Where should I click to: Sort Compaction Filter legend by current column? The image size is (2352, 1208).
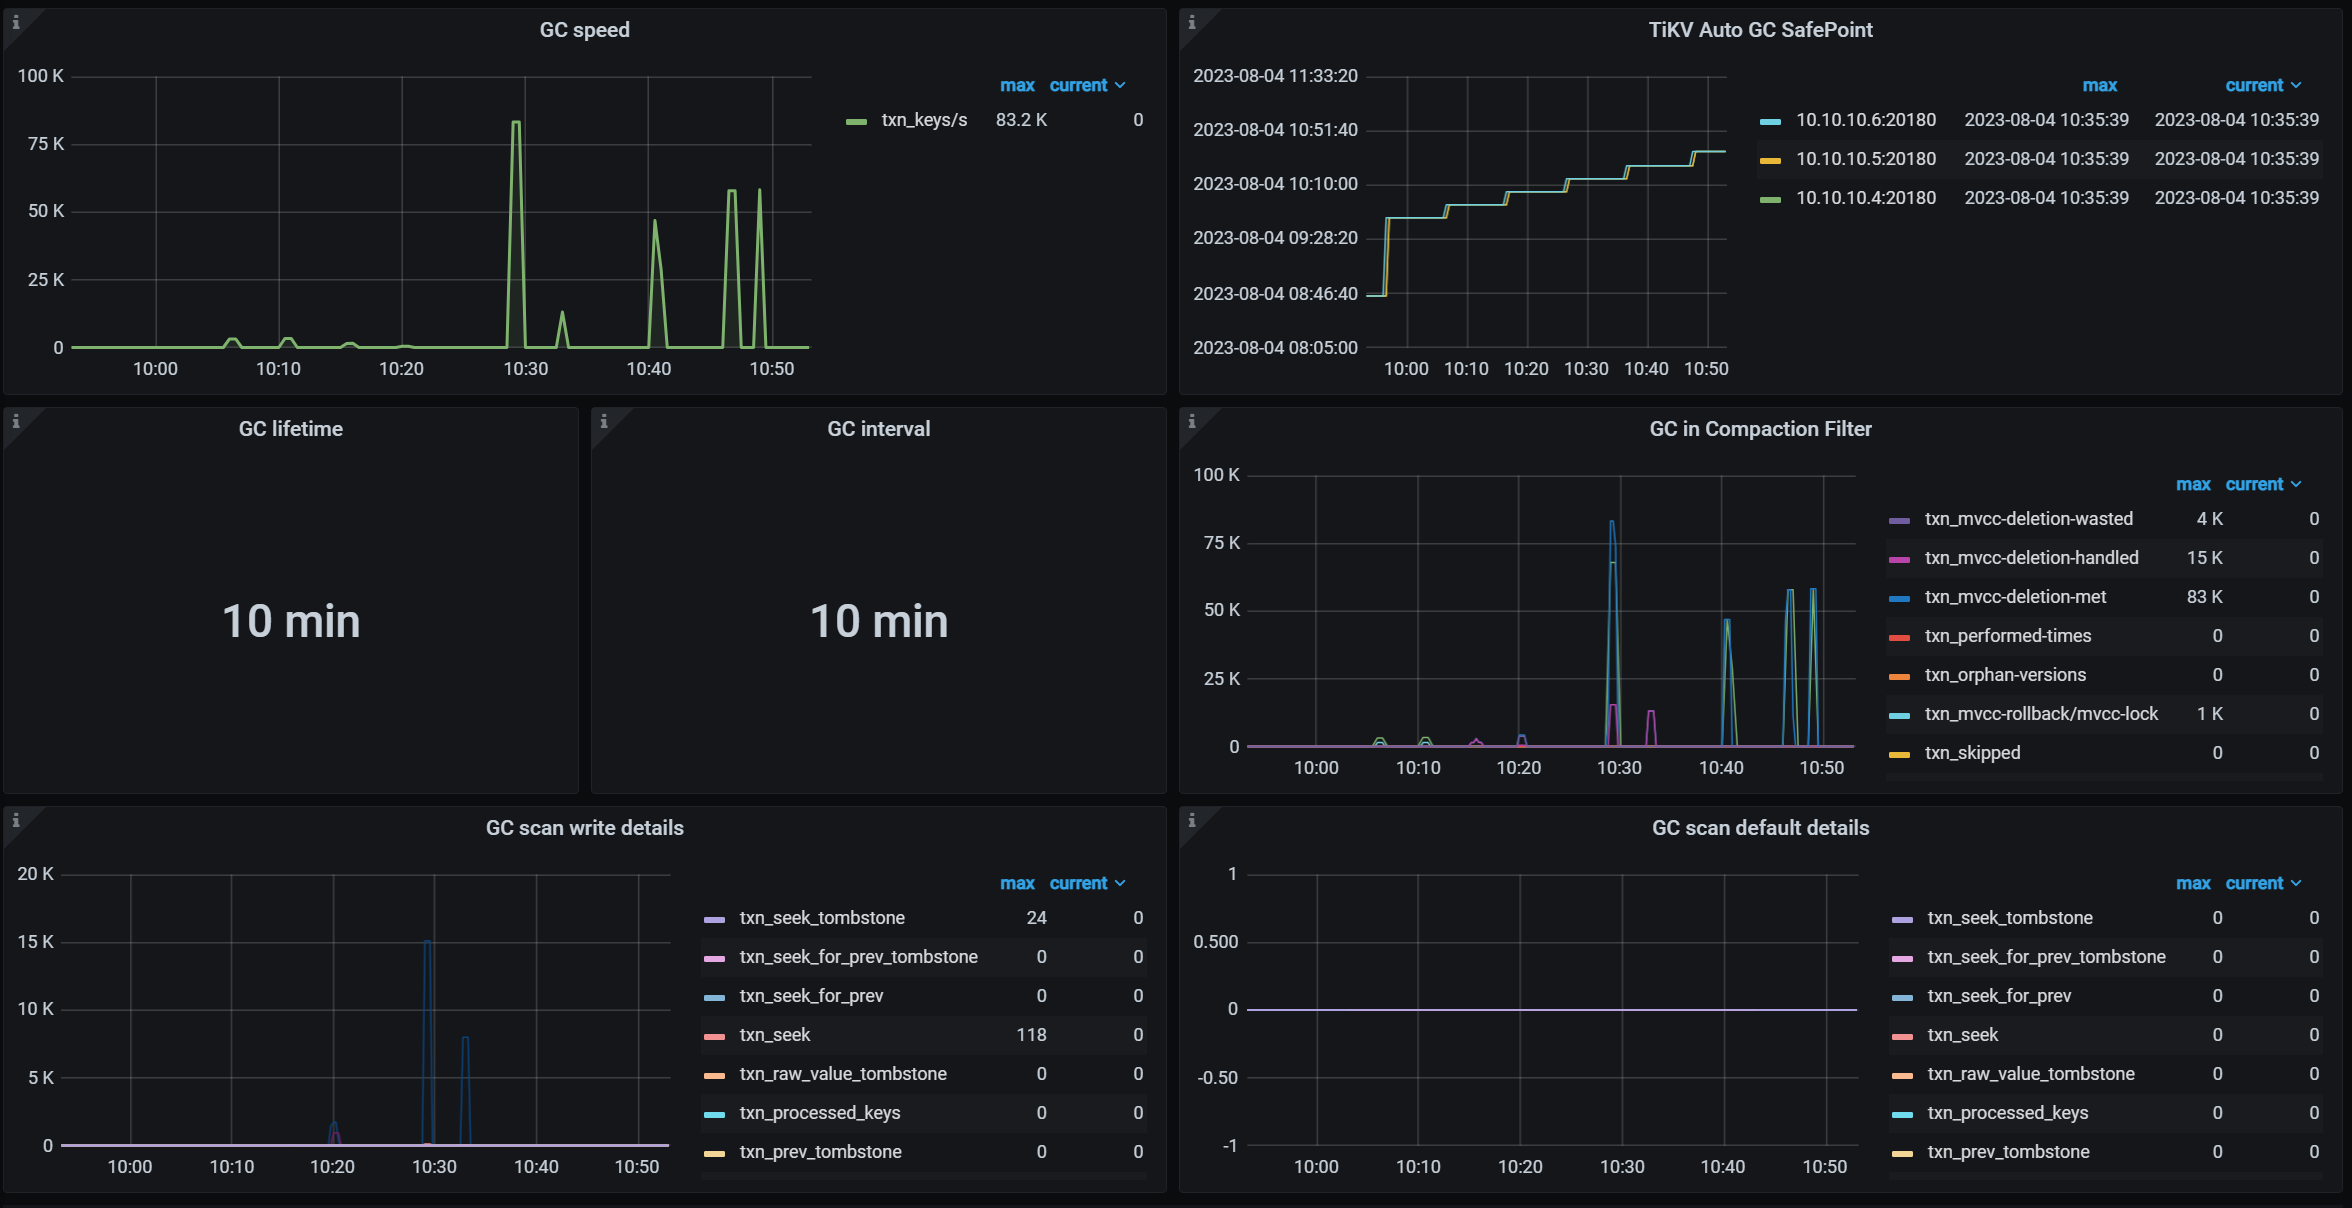pyautogui.click(x=2254, y=485)
